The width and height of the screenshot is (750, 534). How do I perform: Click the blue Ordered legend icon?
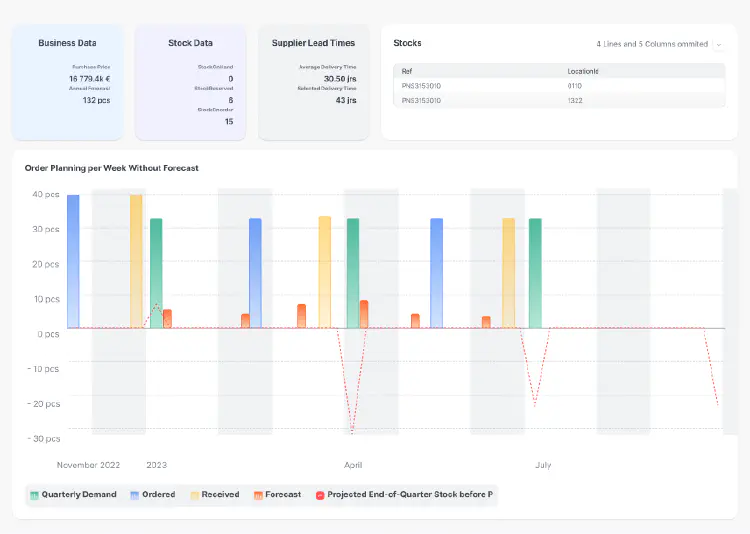click(x=134, y=495)
